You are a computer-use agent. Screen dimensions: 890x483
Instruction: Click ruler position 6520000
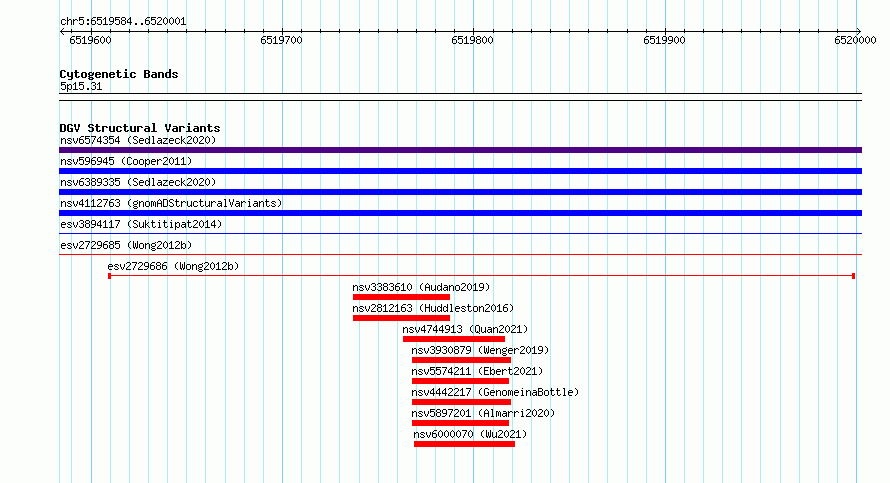coord(855,40)
